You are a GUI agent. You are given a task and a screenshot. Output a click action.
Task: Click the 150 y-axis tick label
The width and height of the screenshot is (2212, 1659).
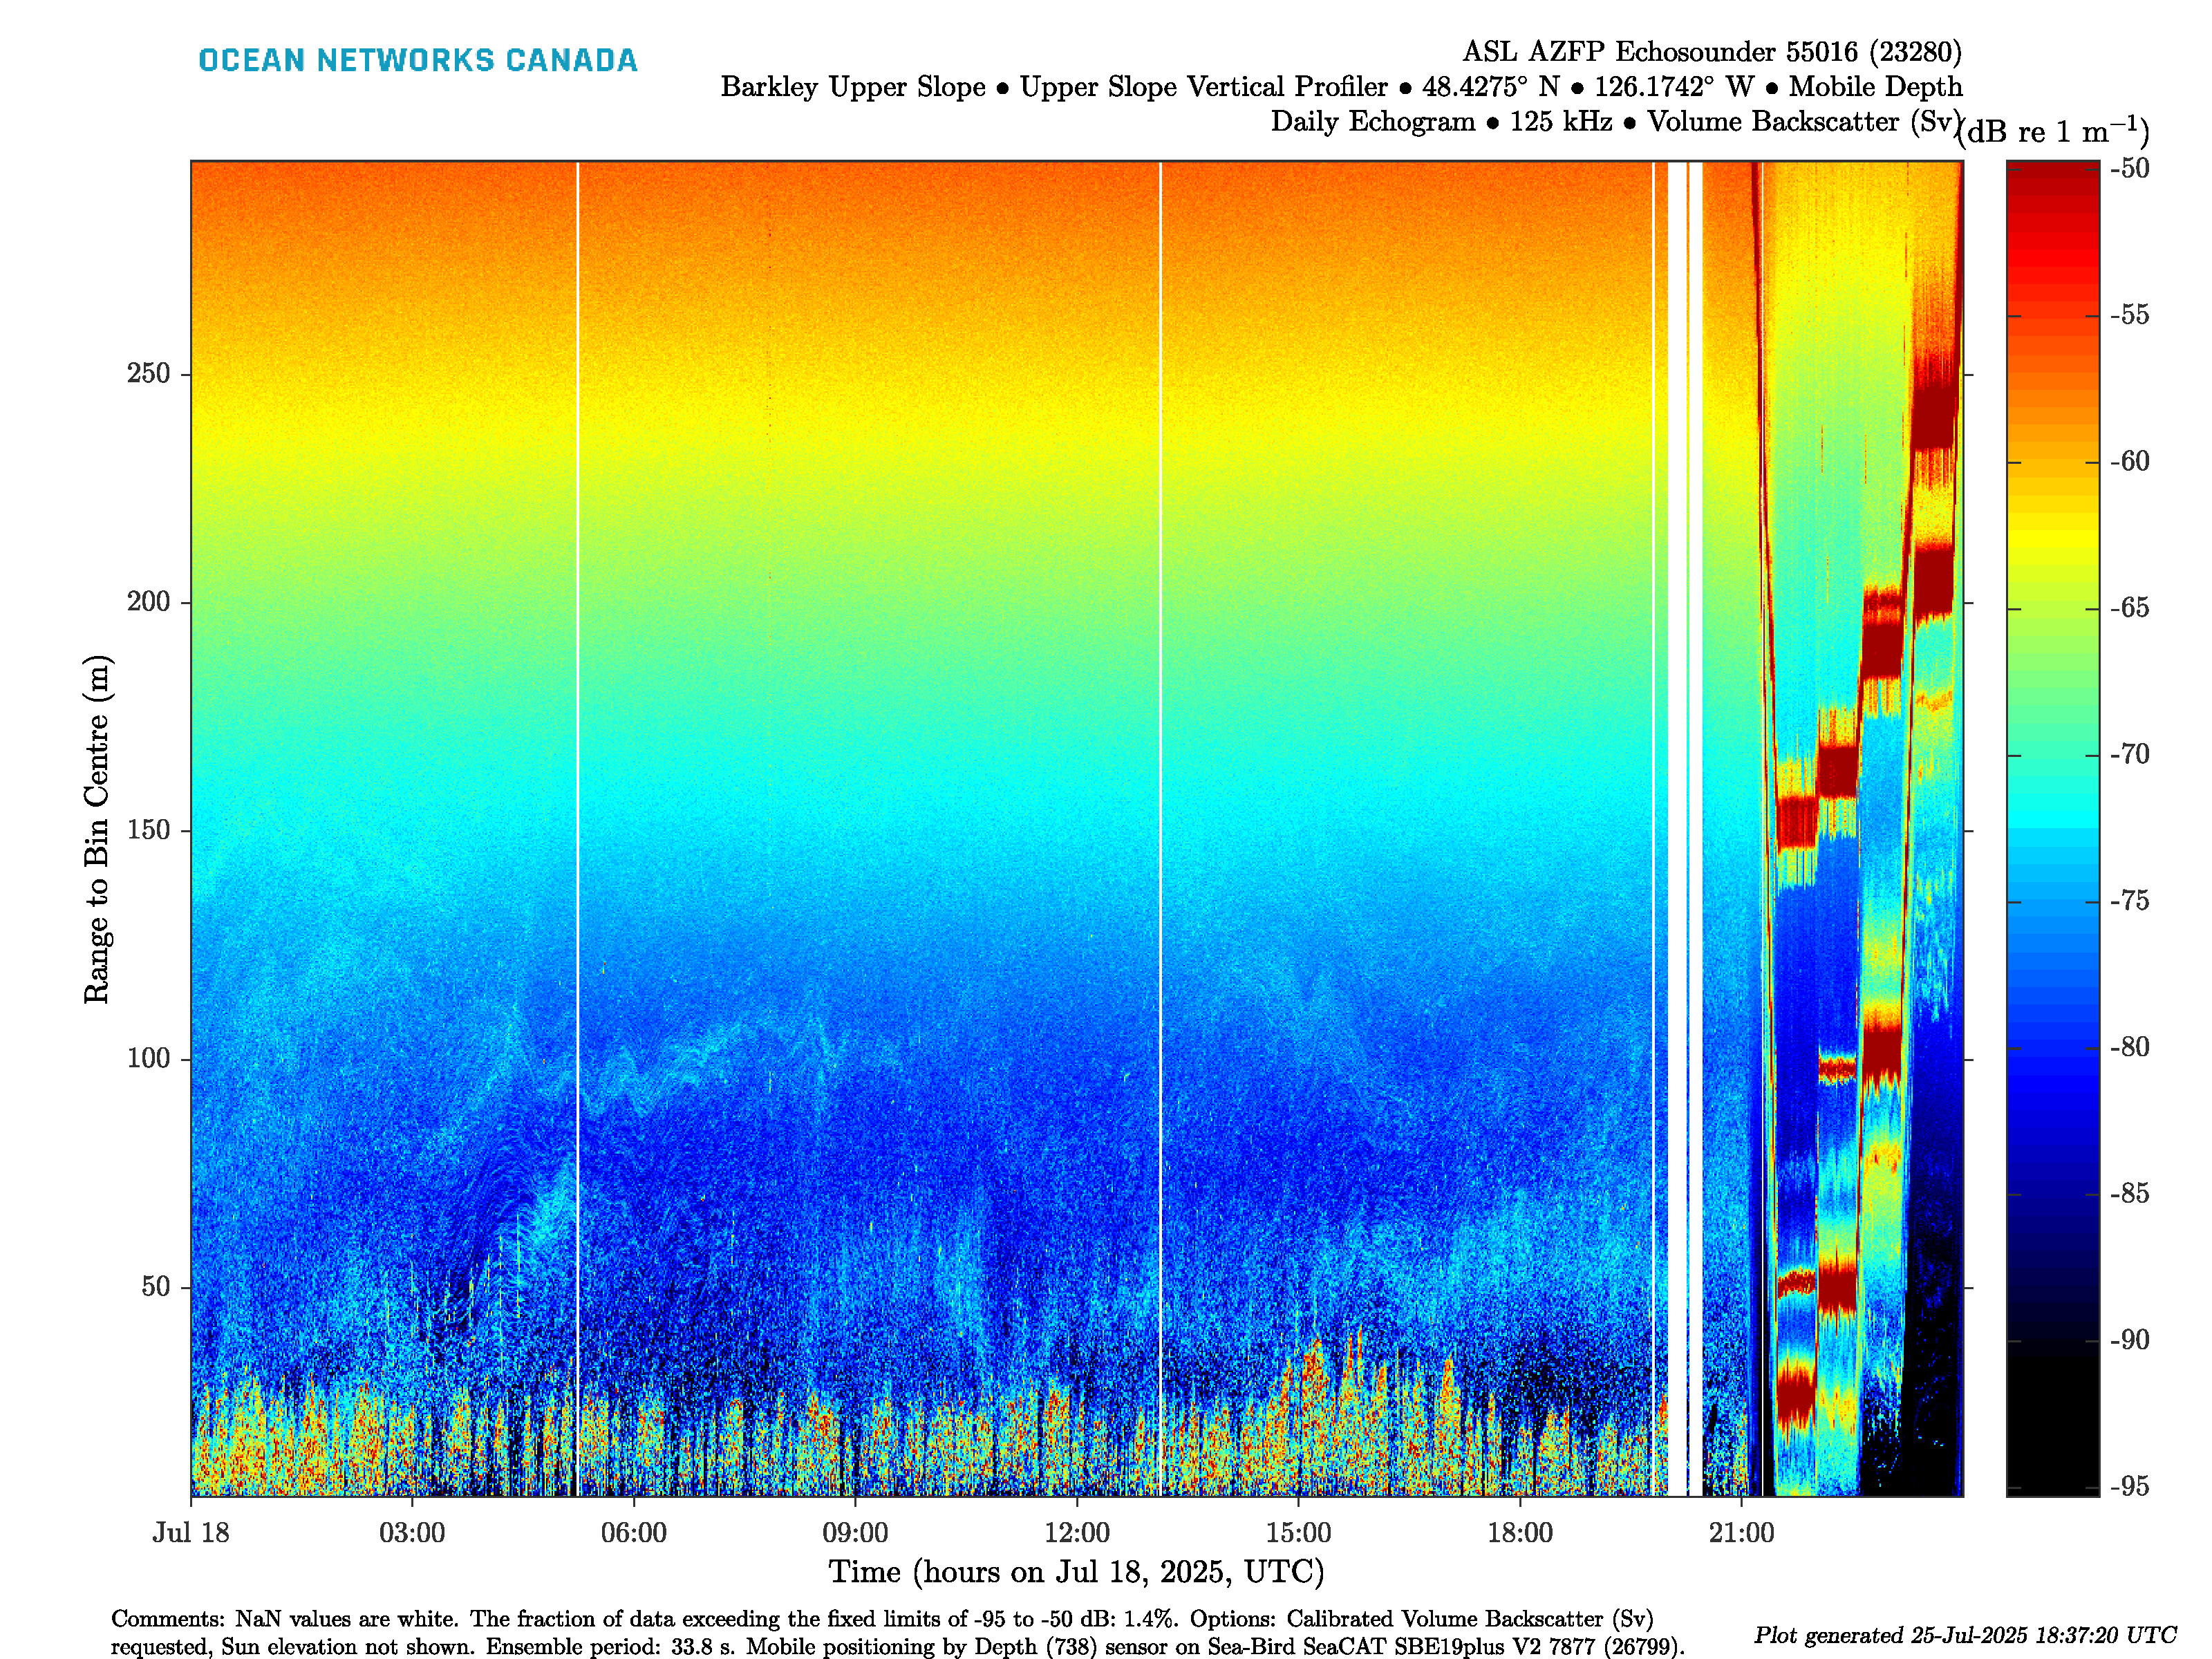pos(148,830)
